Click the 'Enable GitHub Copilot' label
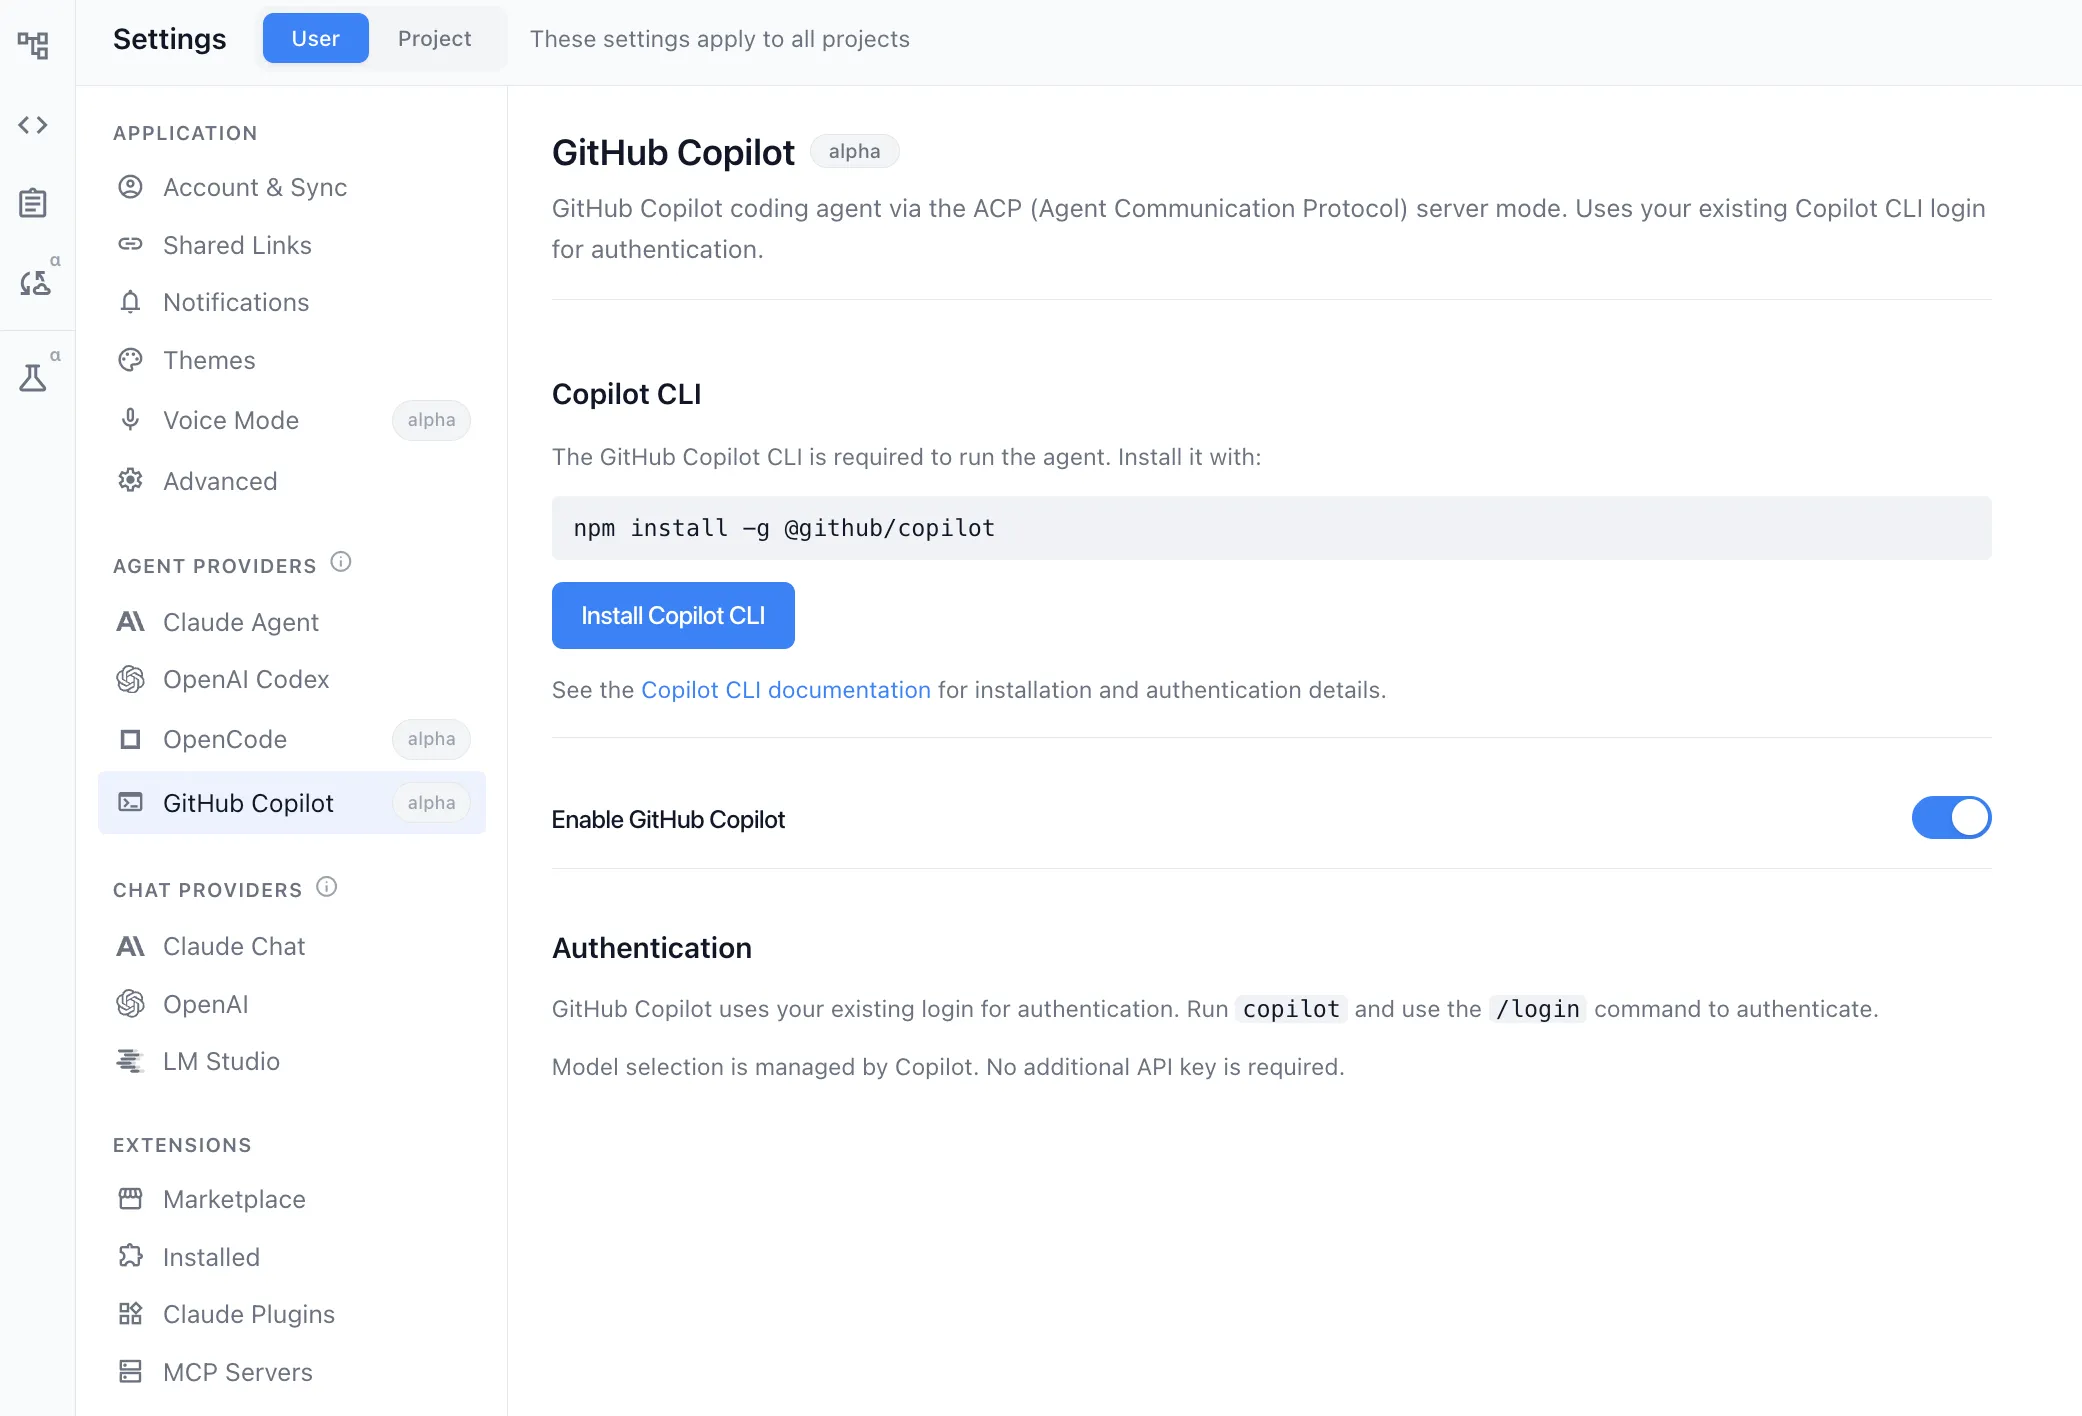The height and width of the screenshot is (1416, 2082). pyautogui.click(x=668, y=820)
